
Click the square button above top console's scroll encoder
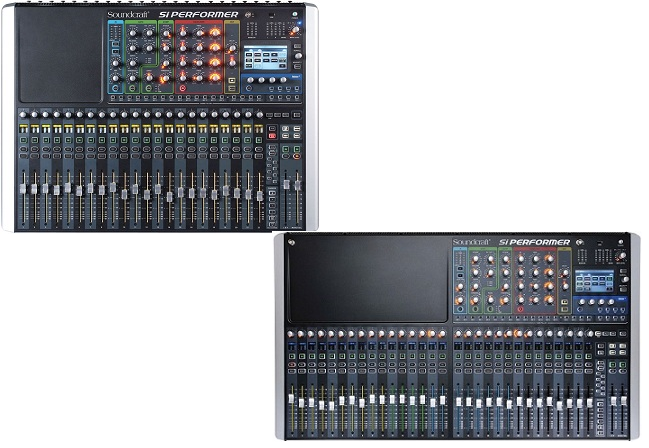(298, 46)
